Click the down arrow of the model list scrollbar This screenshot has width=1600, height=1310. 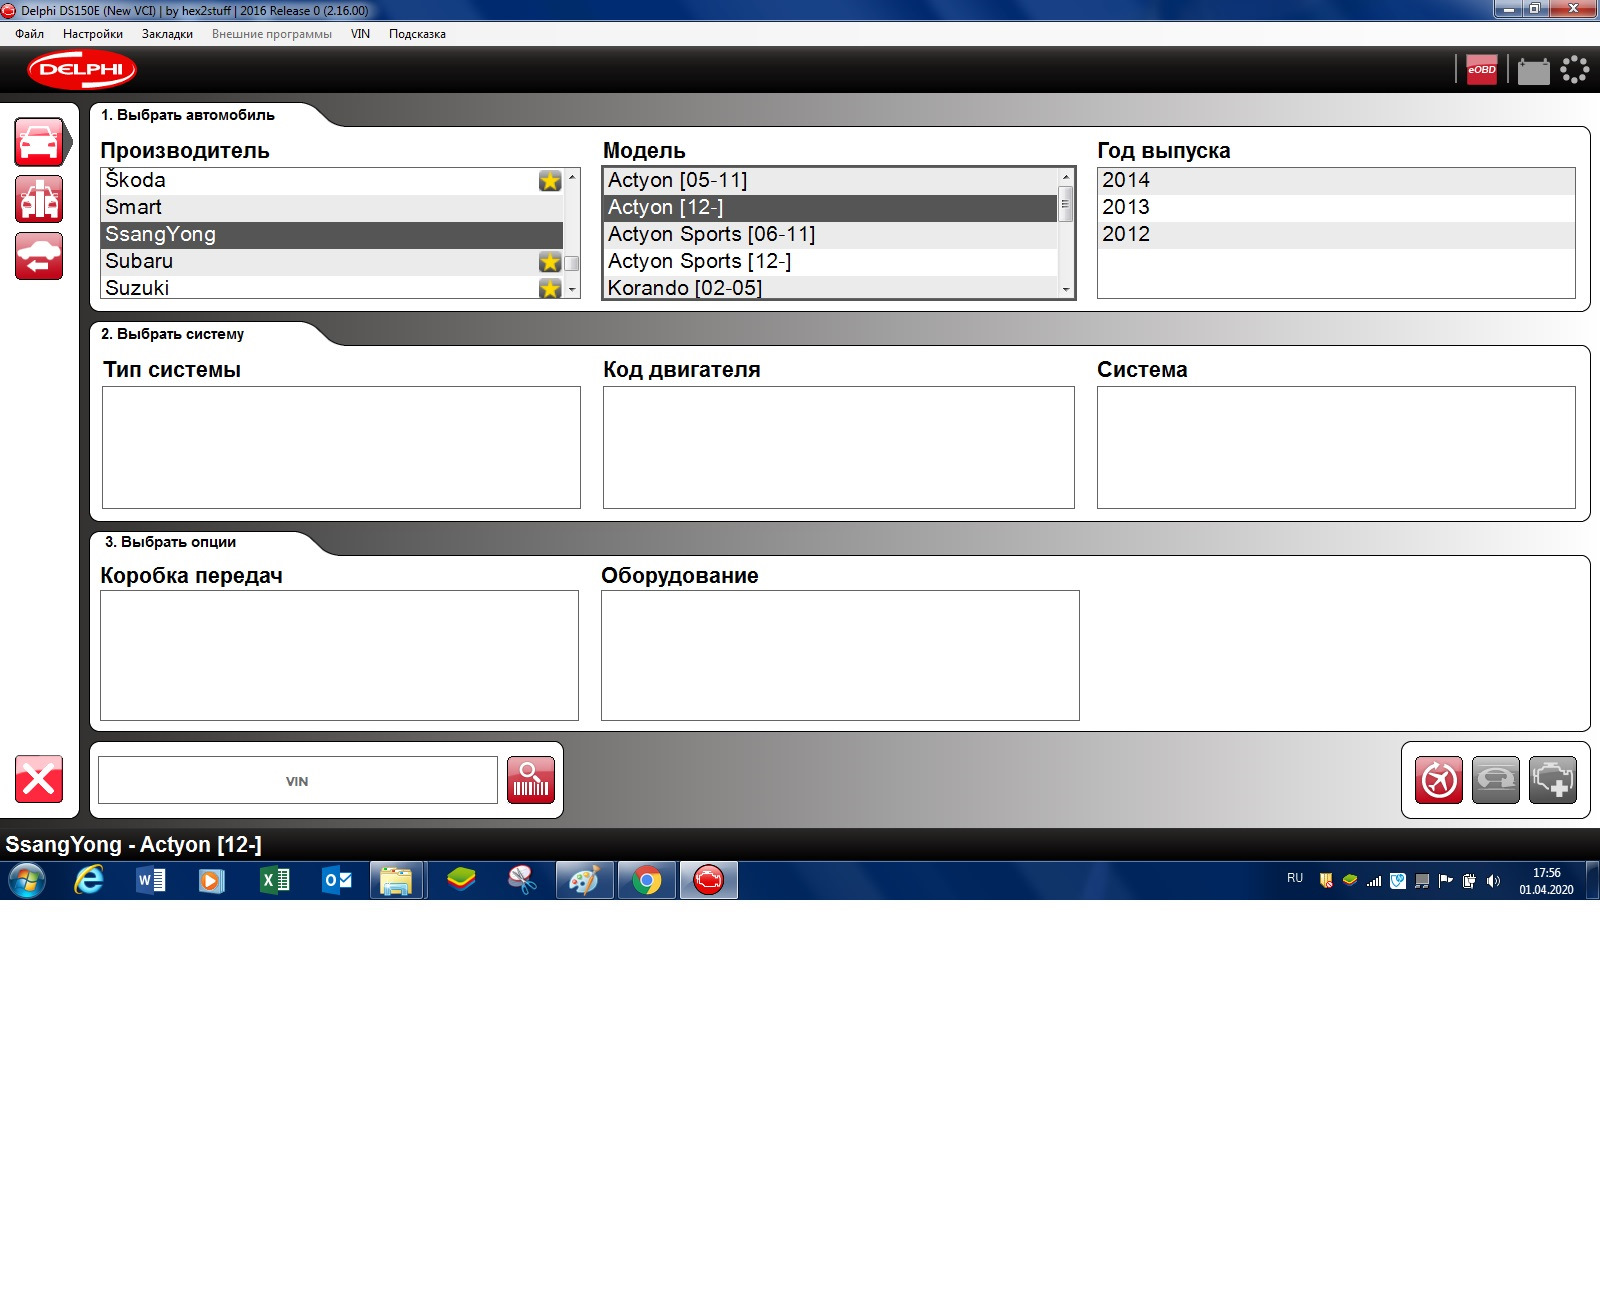point(1066,290)
